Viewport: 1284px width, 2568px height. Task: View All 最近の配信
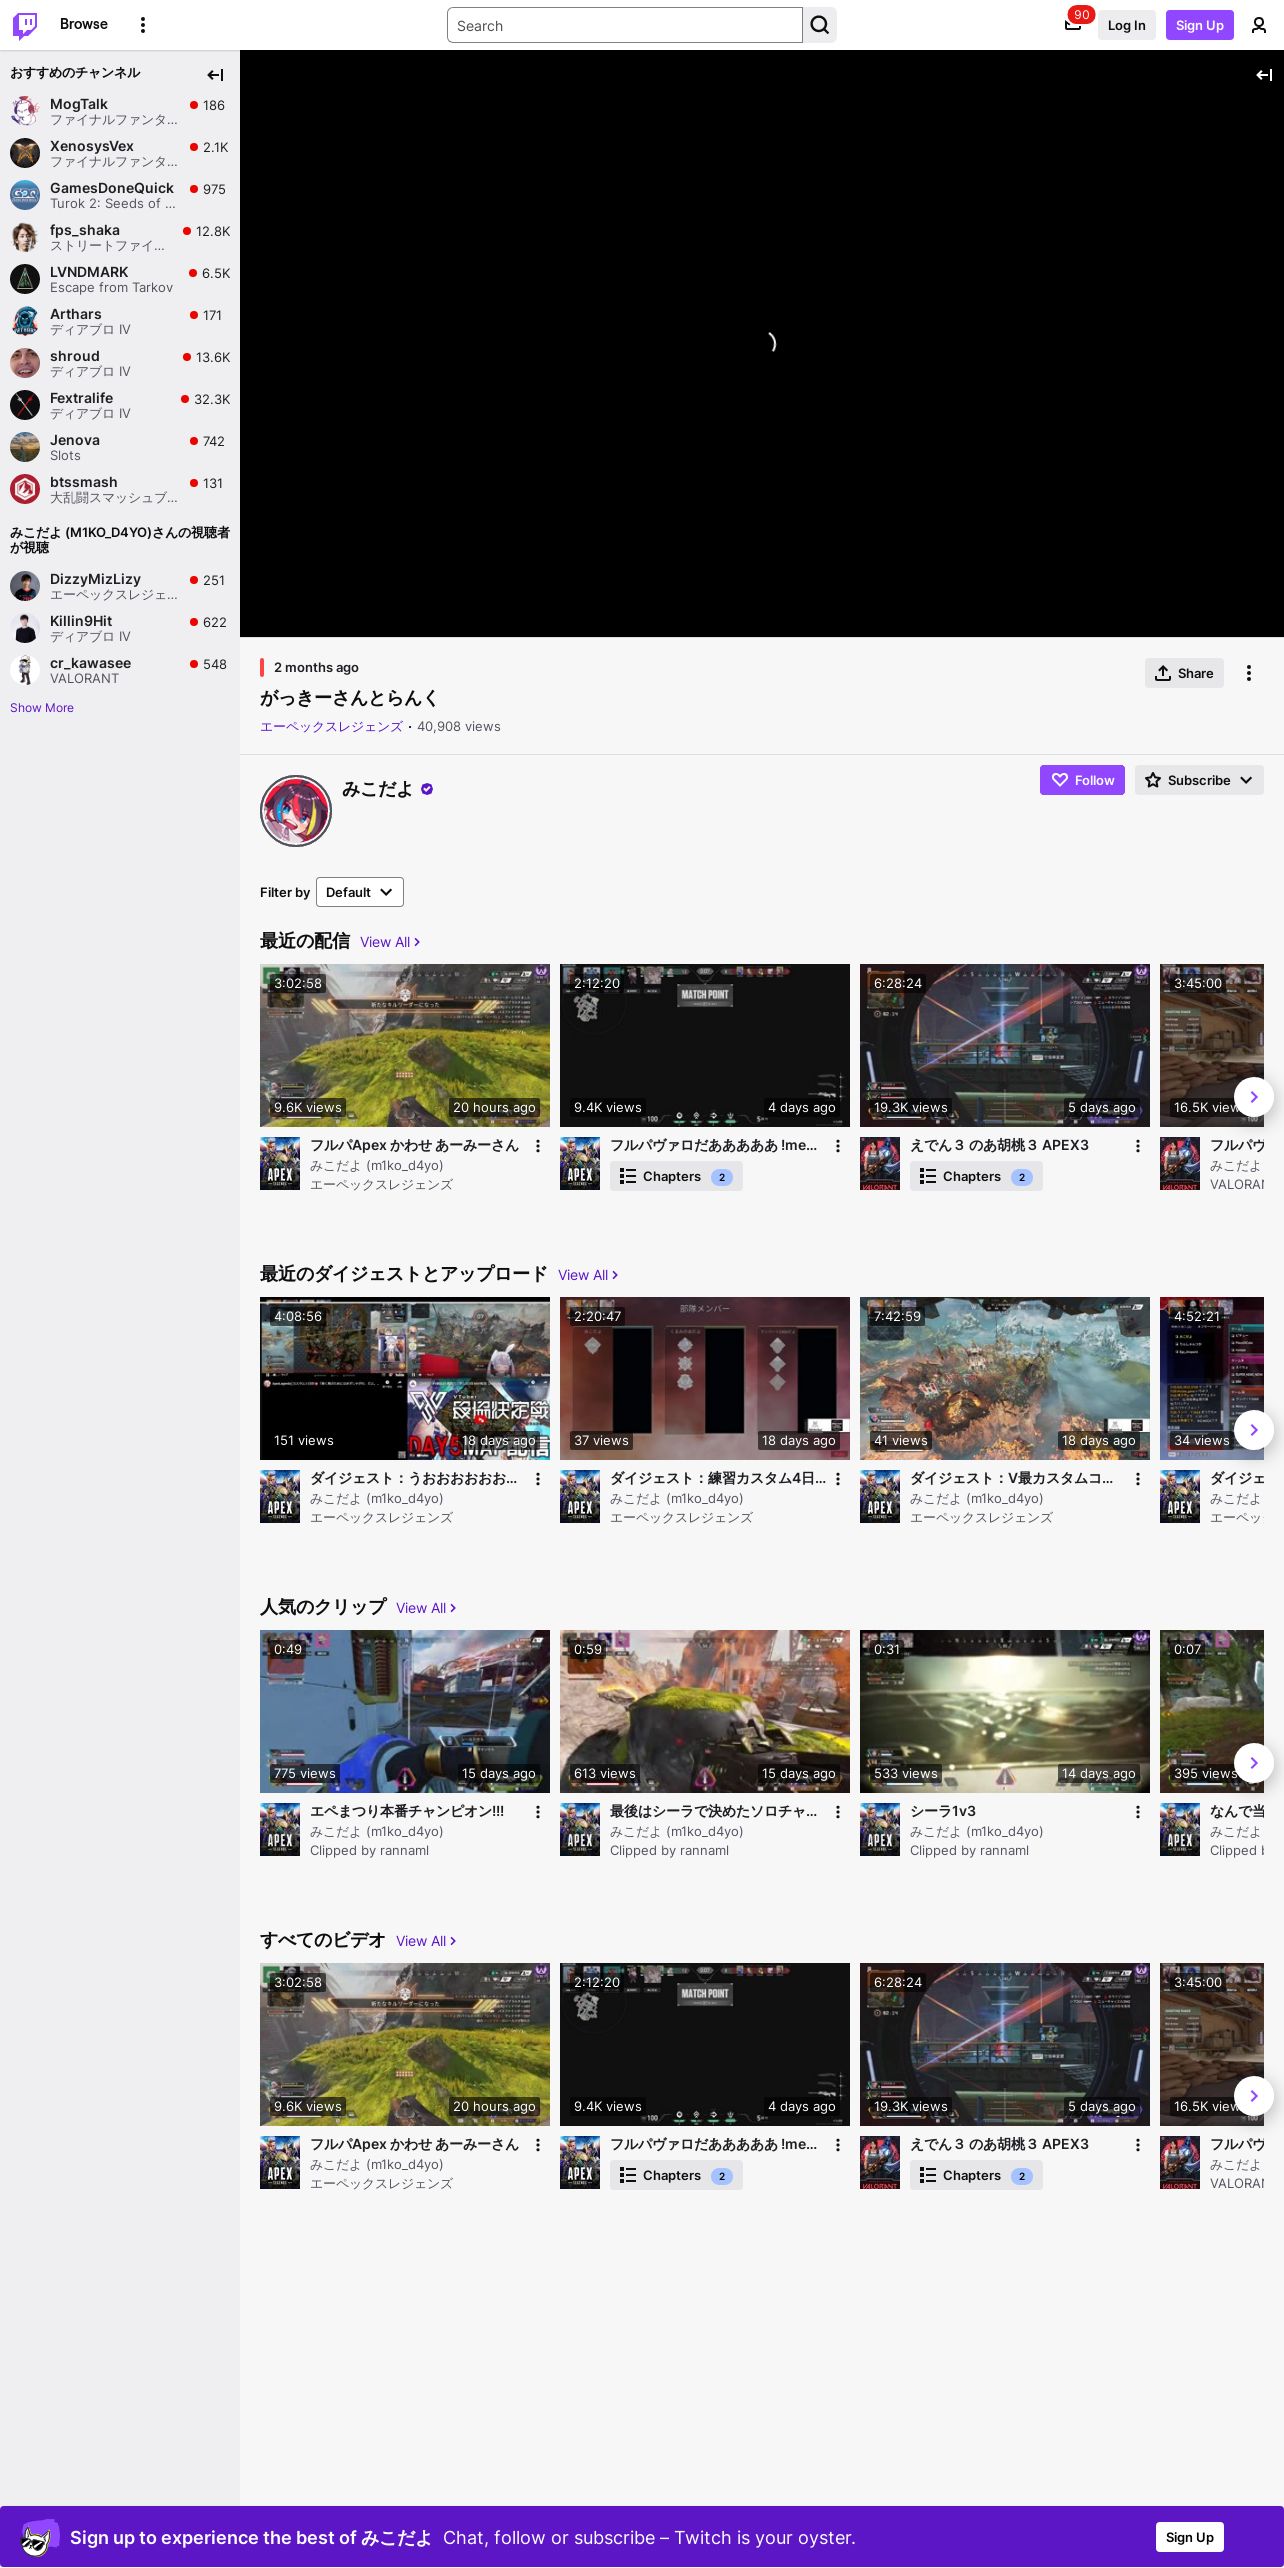click(x=390, y=942)
